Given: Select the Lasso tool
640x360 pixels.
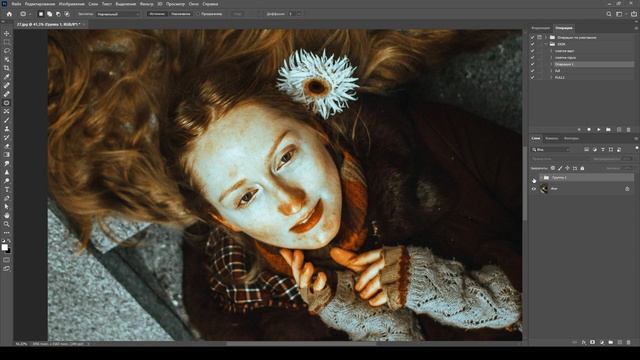Looking at the screenshot, I should coord(7,51).
